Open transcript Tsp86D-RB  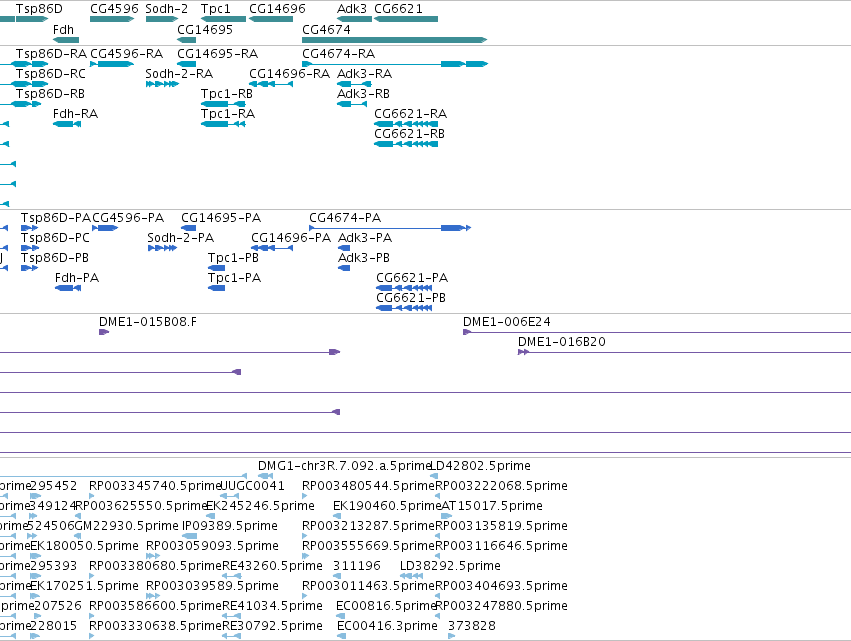[x=50, y=94]
